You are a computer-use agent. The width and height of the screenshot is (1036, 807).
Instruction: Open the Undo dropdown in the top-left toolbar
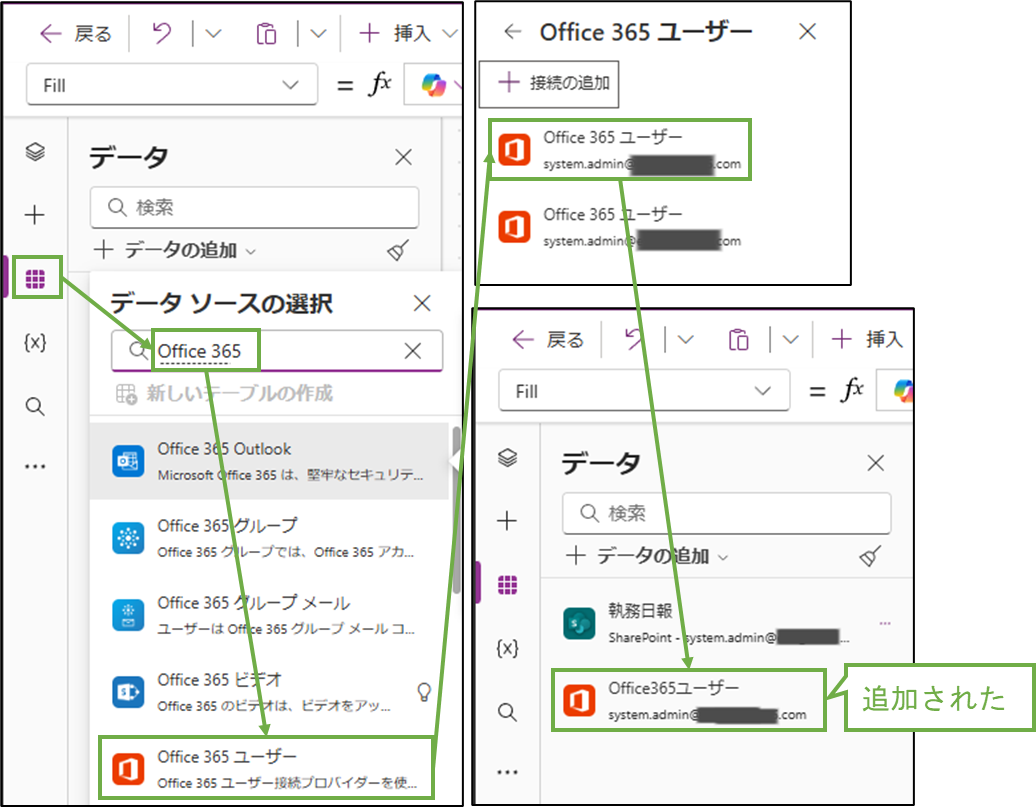point(213,33)
